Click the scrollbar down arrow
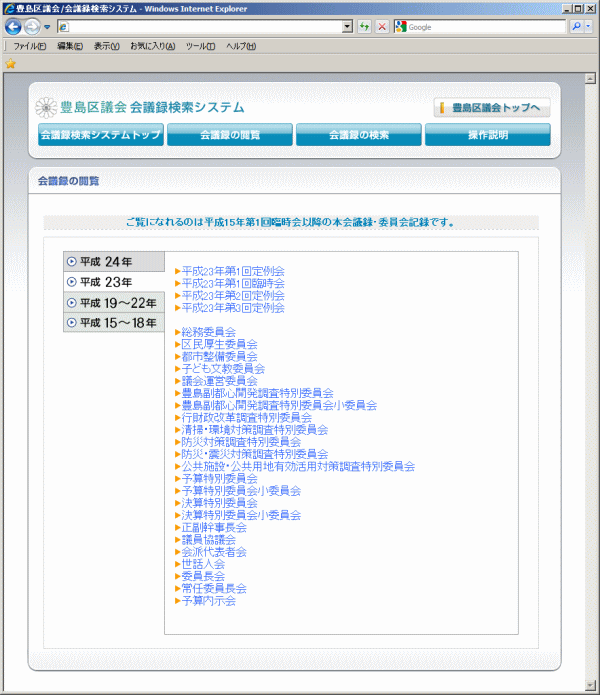This screenshot has width=600, height=695. tap(590, 685)
